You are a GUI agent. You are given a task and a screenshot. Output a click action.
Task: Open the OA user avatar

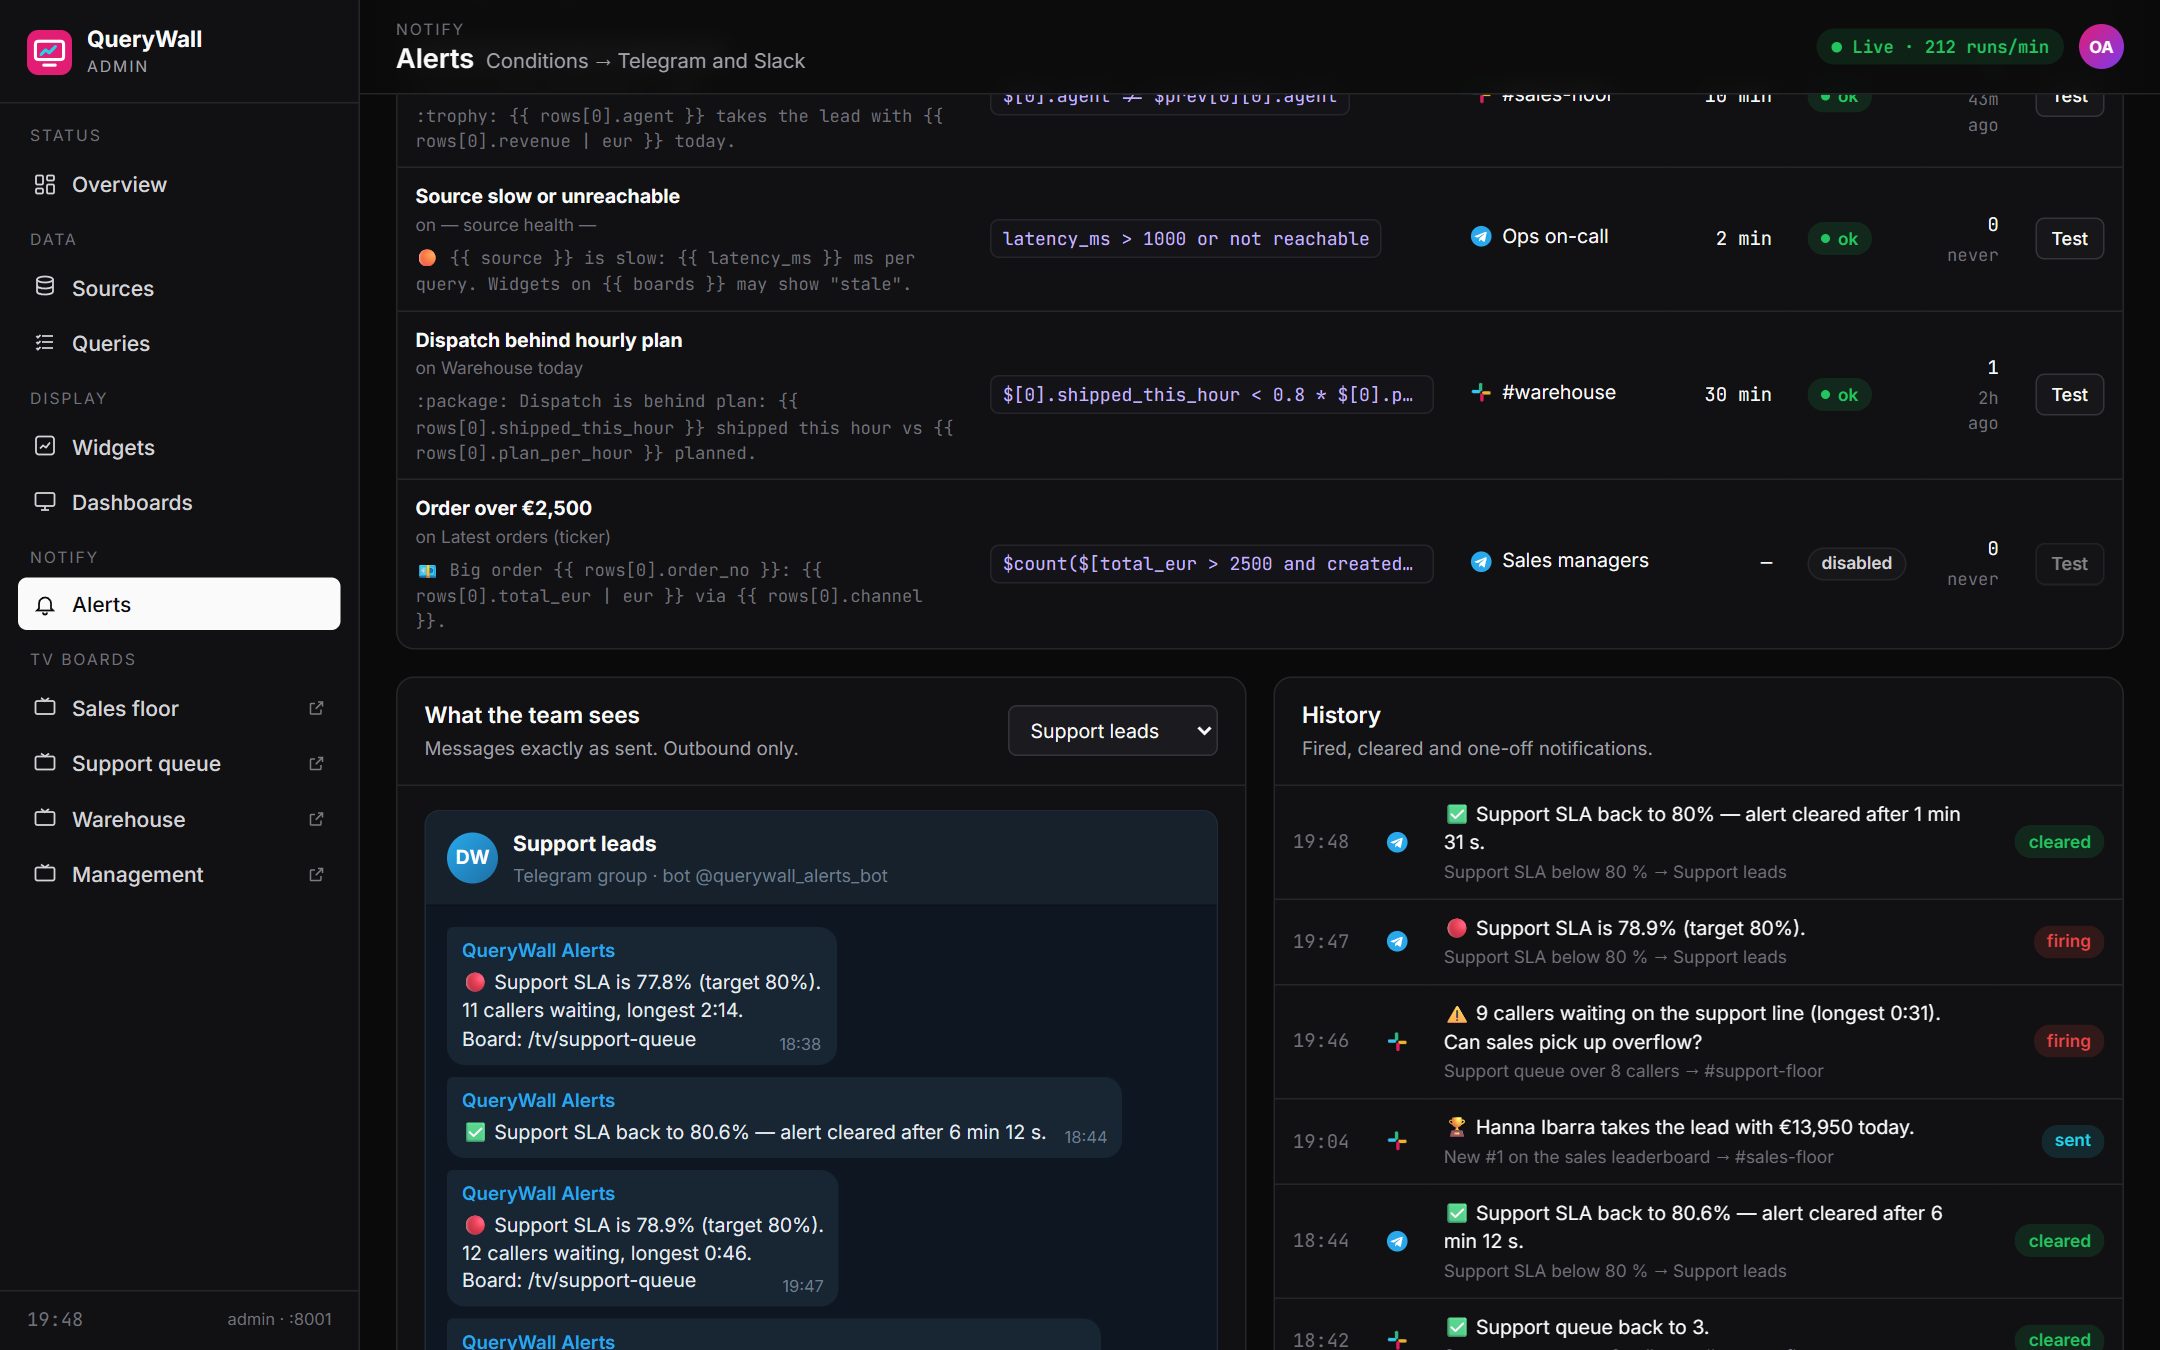tap(2101, 47)
